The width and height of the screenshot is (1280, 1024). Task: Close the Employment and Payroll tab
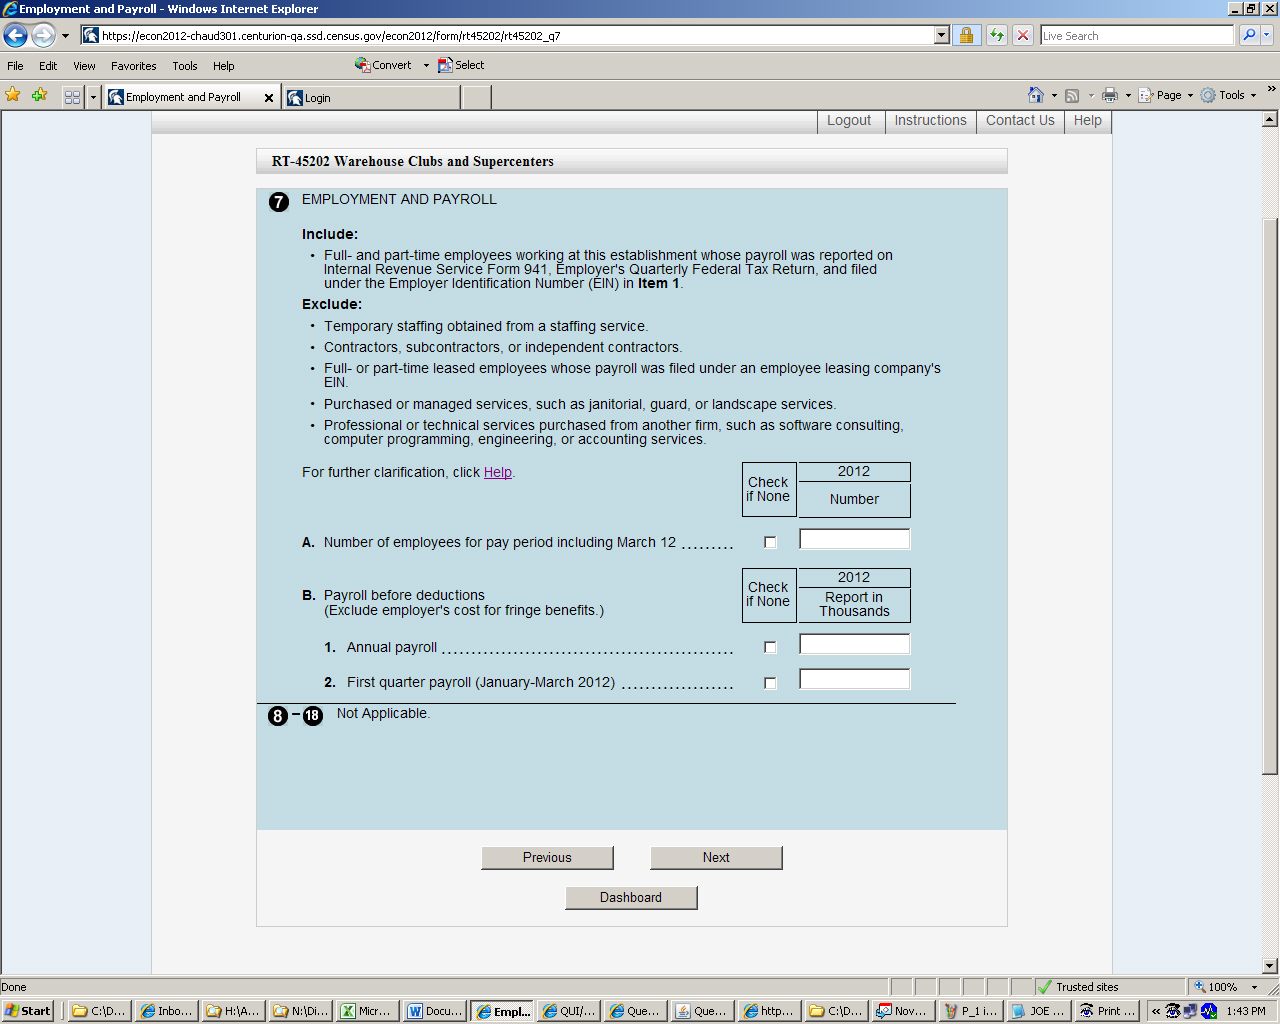268,97
